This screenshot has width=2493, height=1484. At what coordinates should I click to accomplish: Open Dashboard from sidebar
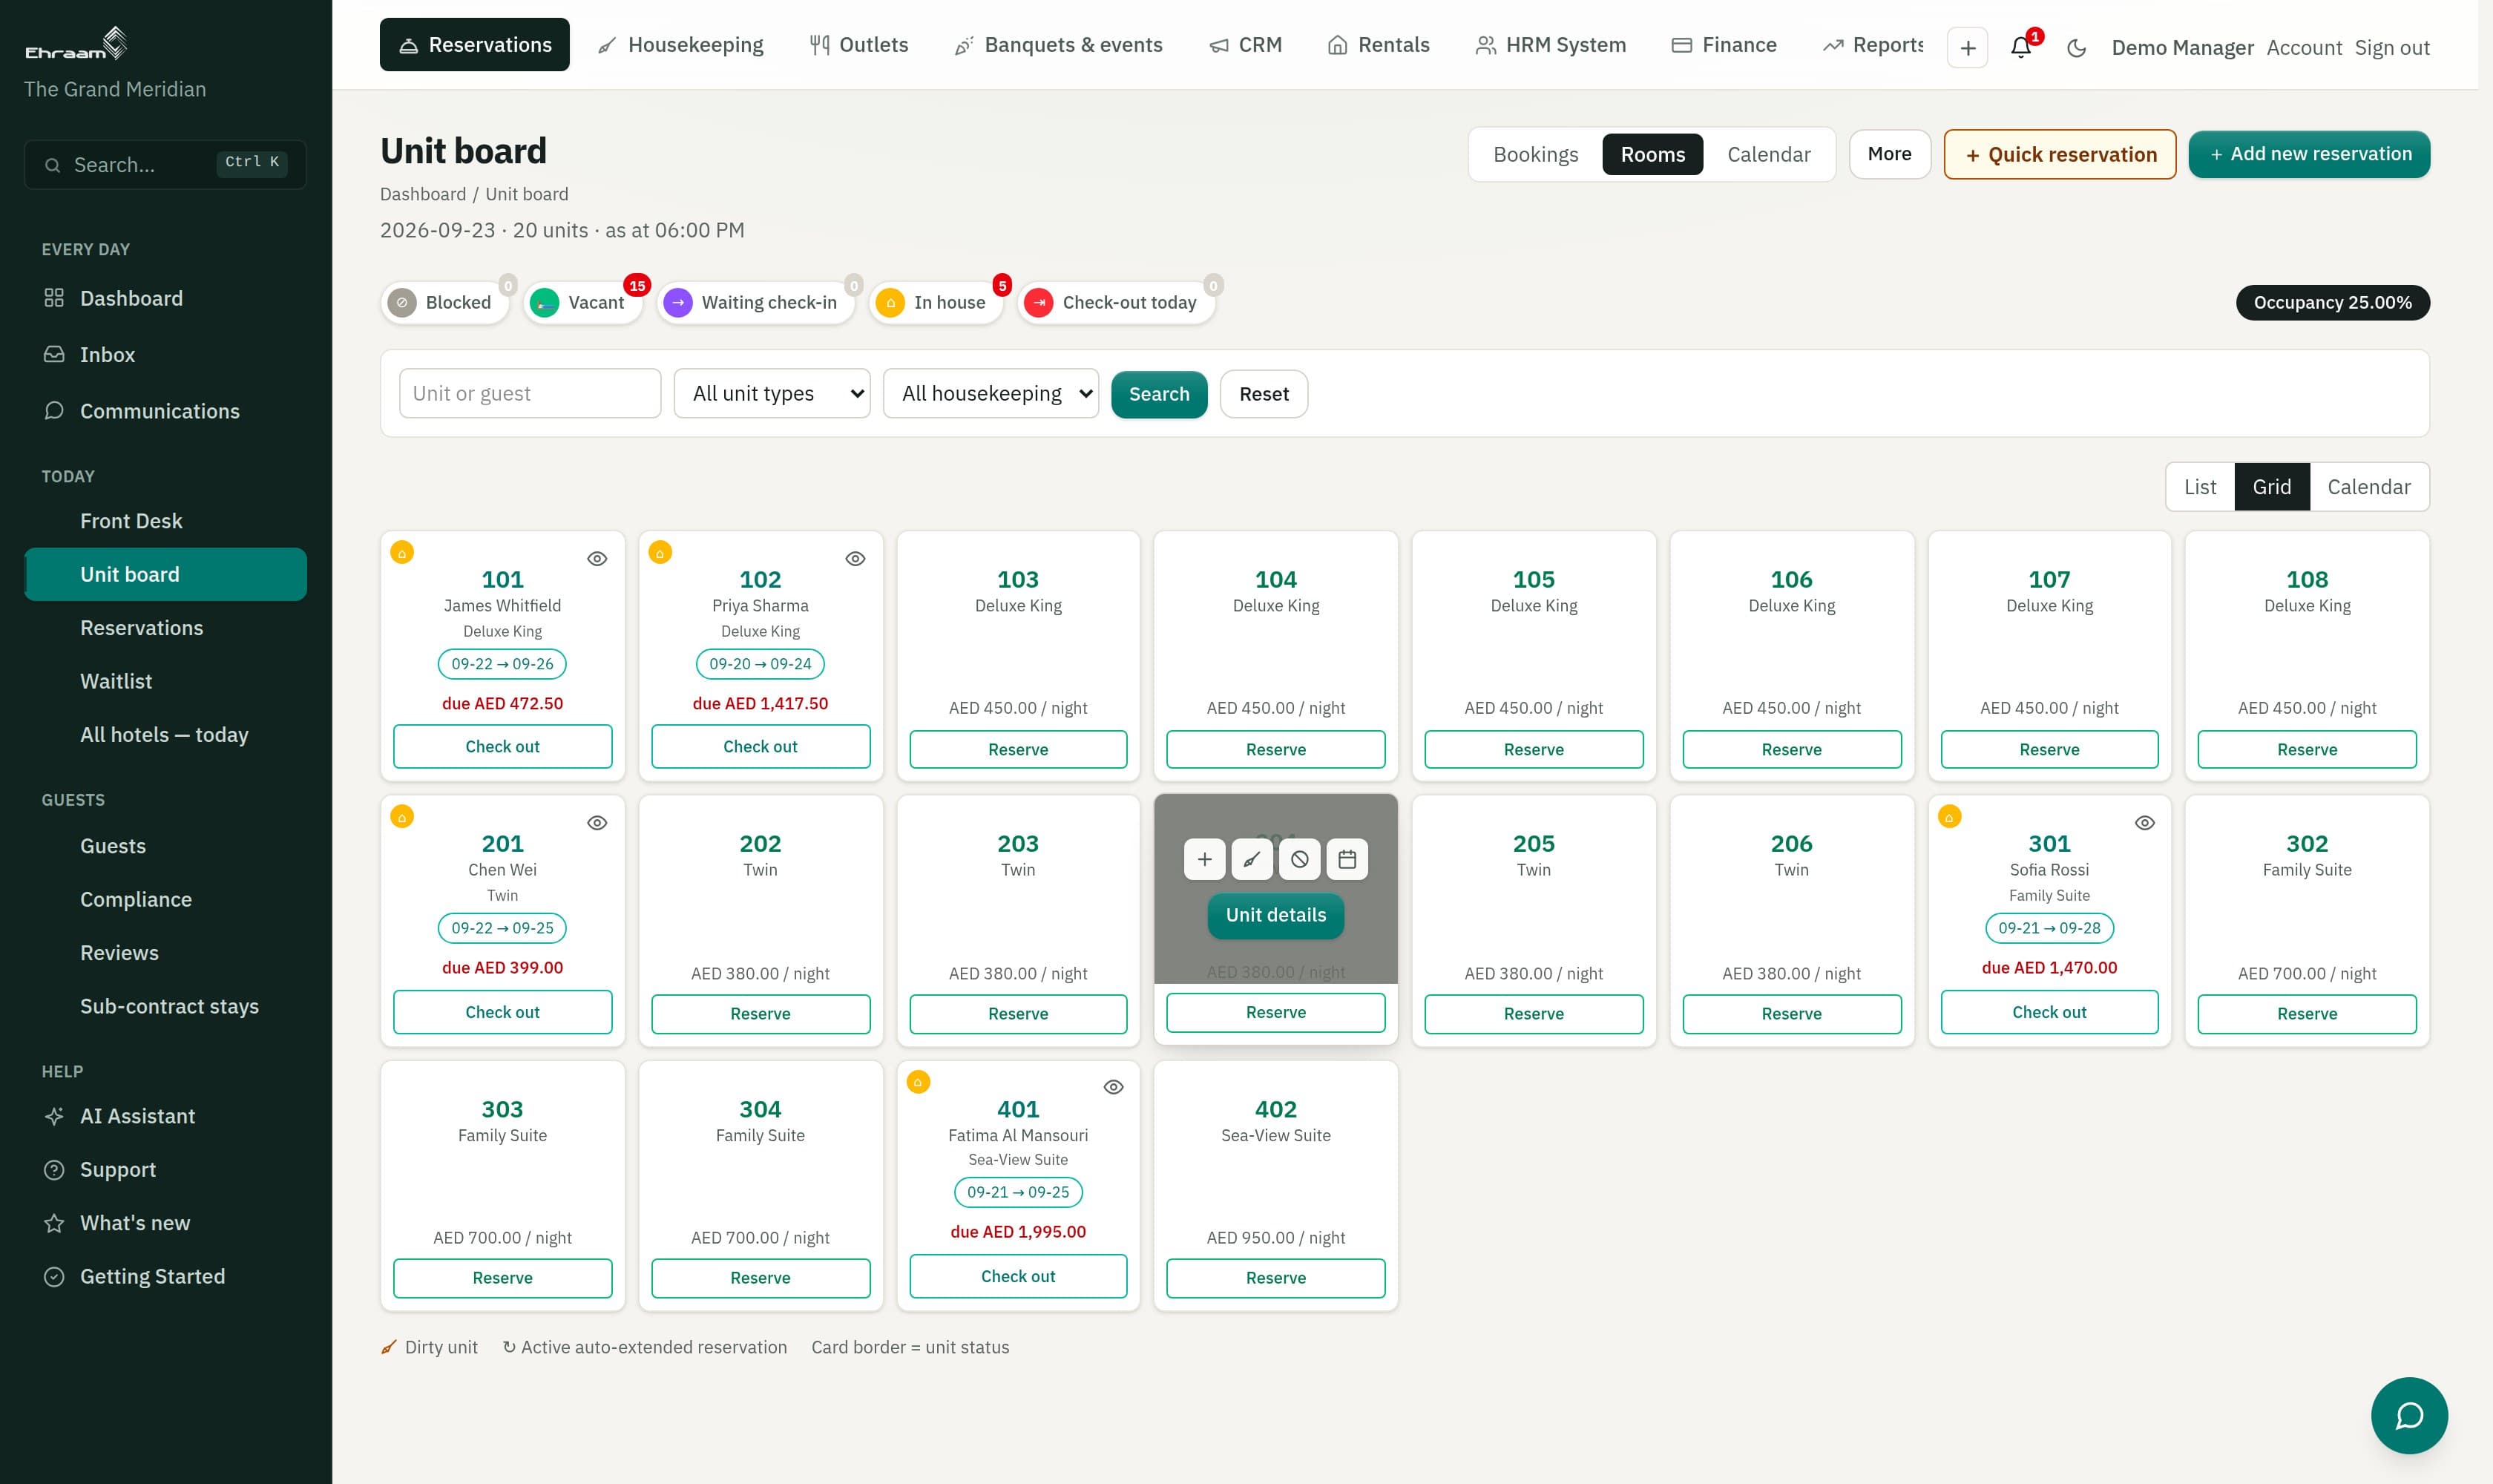pyautogui.click(x=166, y=298)
